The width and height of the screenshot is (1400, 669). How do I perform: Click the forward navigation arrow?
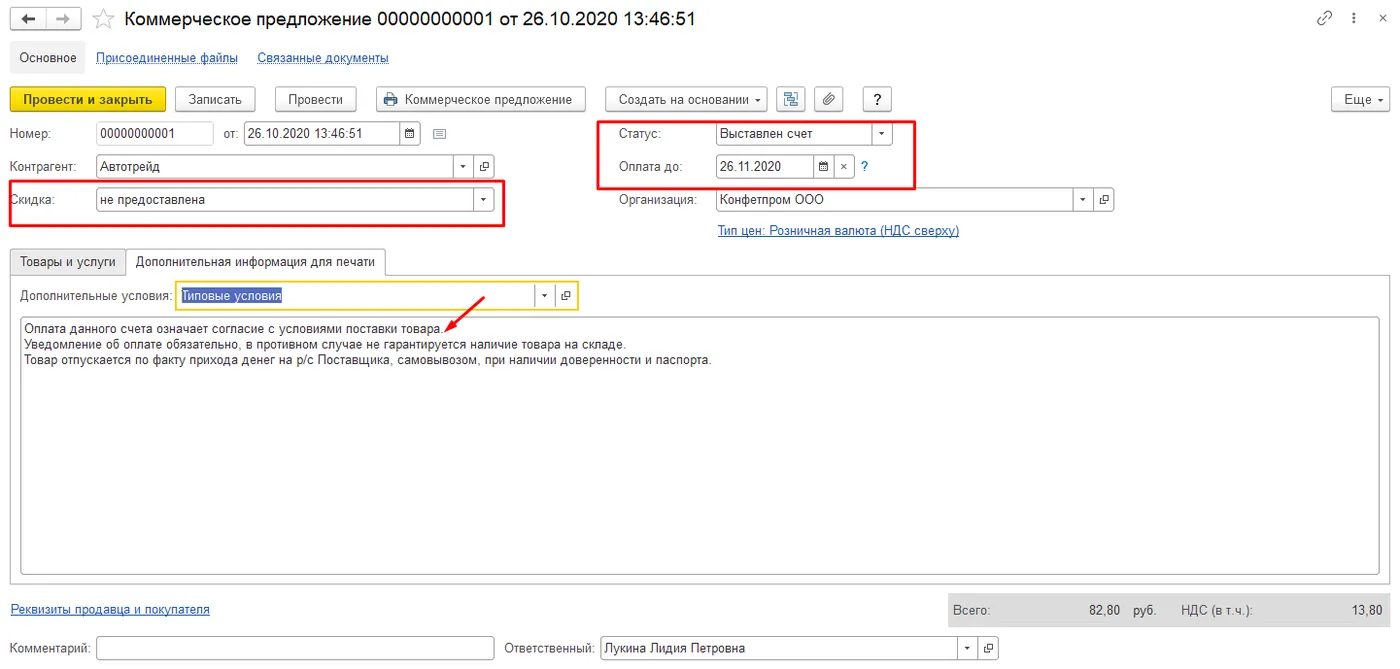click(64, 19)
